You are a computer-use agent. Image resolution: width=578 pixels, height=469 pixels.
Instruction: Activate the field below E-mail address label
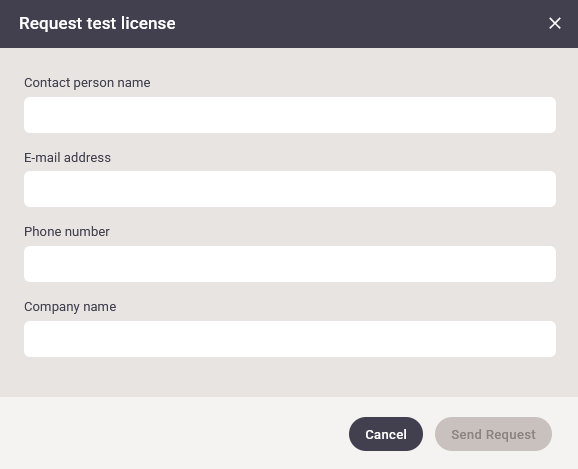(x=290, y=189)
